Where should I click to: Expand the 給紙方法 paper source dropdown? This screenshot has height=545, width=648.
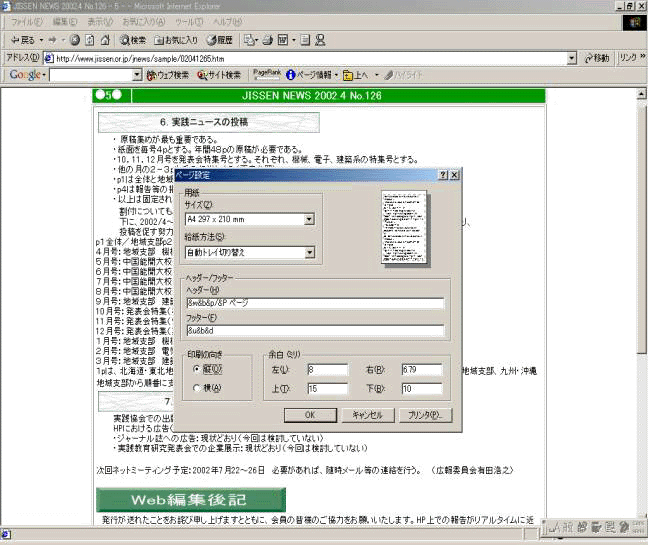pyautogui.click(x=309, y=253)
